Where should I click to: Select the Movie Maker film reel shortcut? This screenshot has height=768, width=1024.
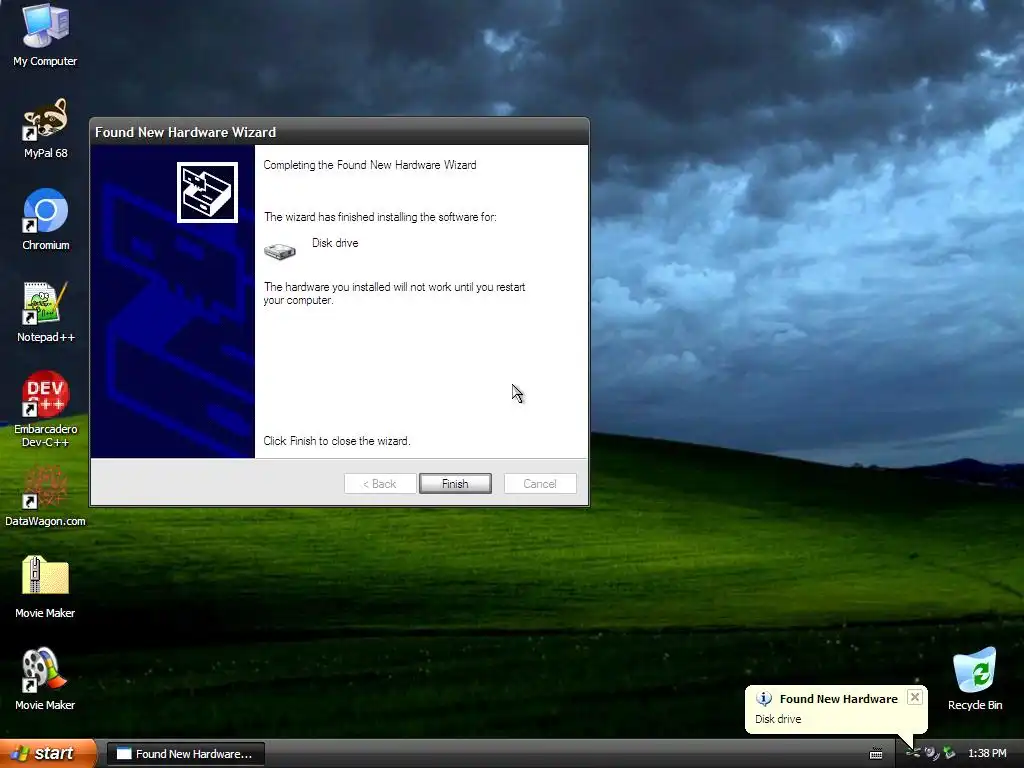click(45, 679)
